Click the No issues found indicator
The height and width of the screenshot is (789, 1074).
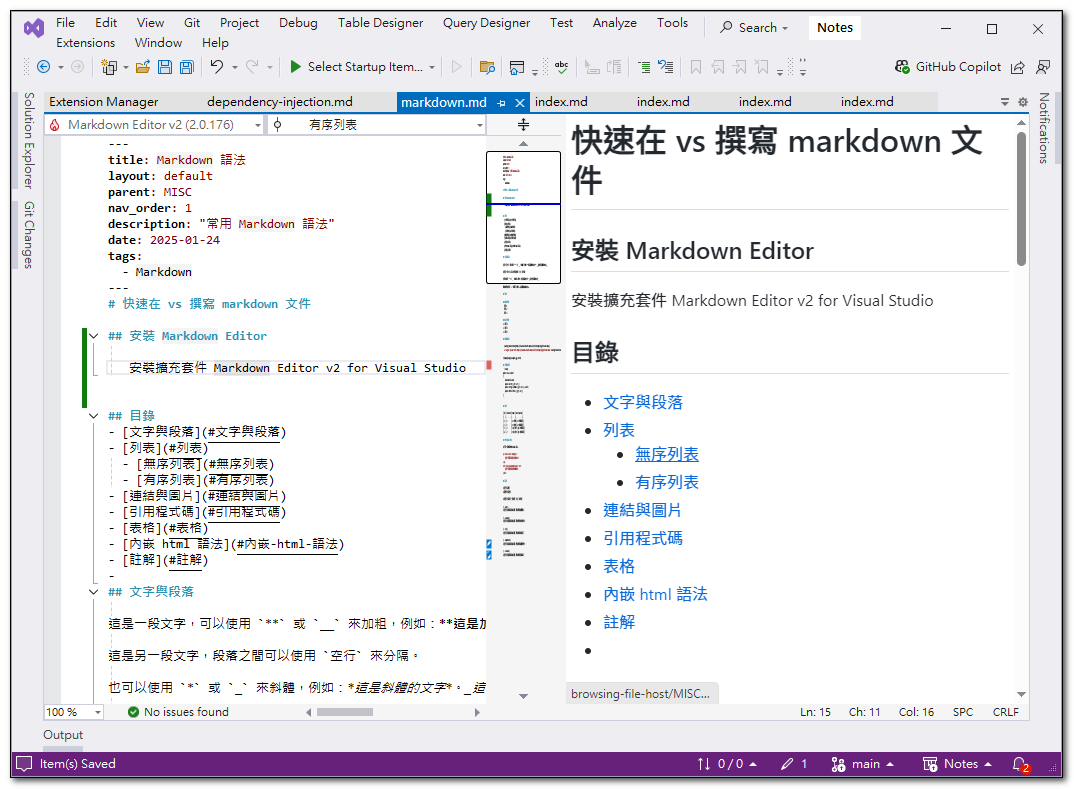tap(178, 712)
